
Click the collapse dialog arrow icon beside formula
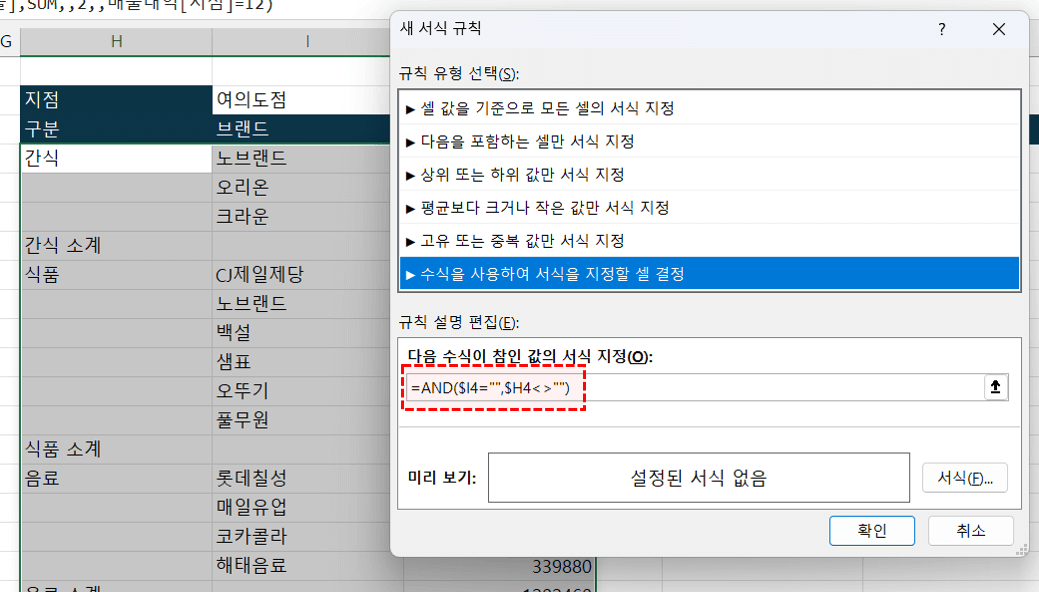pyautogui.click(x=994, y=388)
